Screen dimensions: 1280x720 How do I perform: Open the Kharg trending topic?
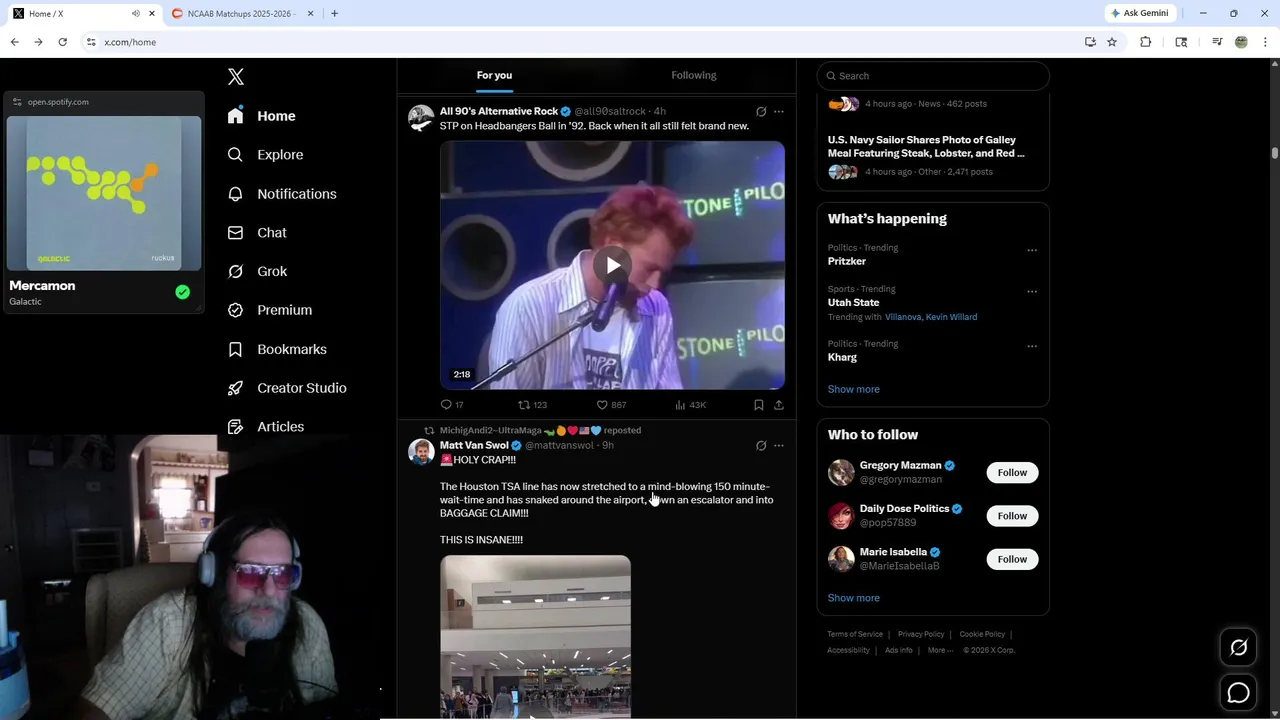(x=842, y=357)
